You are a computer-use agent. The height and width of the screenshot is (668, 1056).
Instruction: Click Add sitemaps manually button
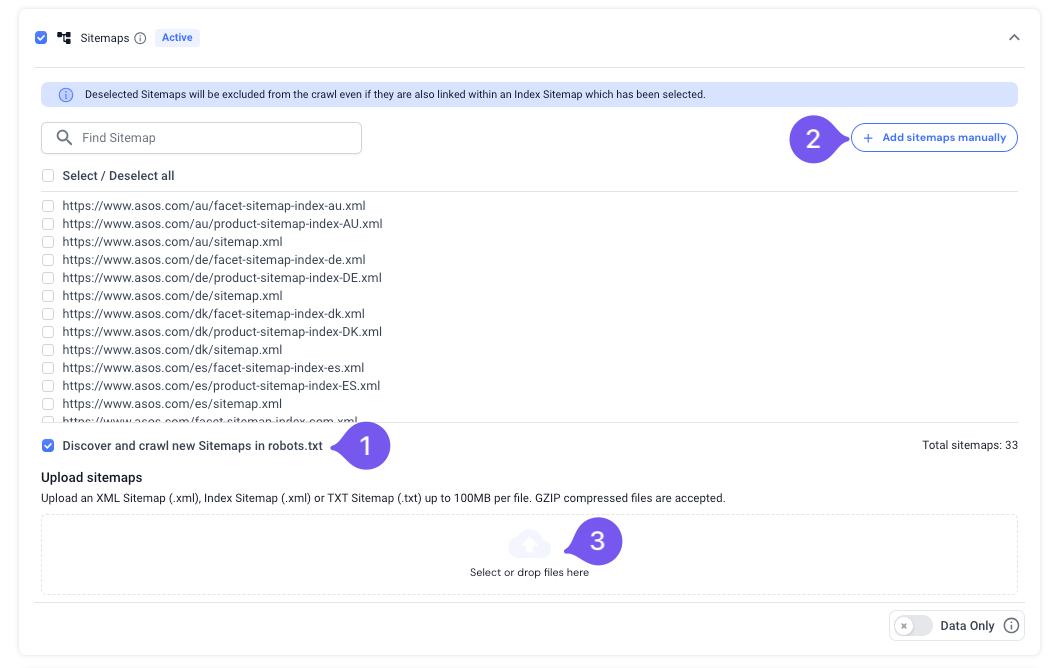934,137
